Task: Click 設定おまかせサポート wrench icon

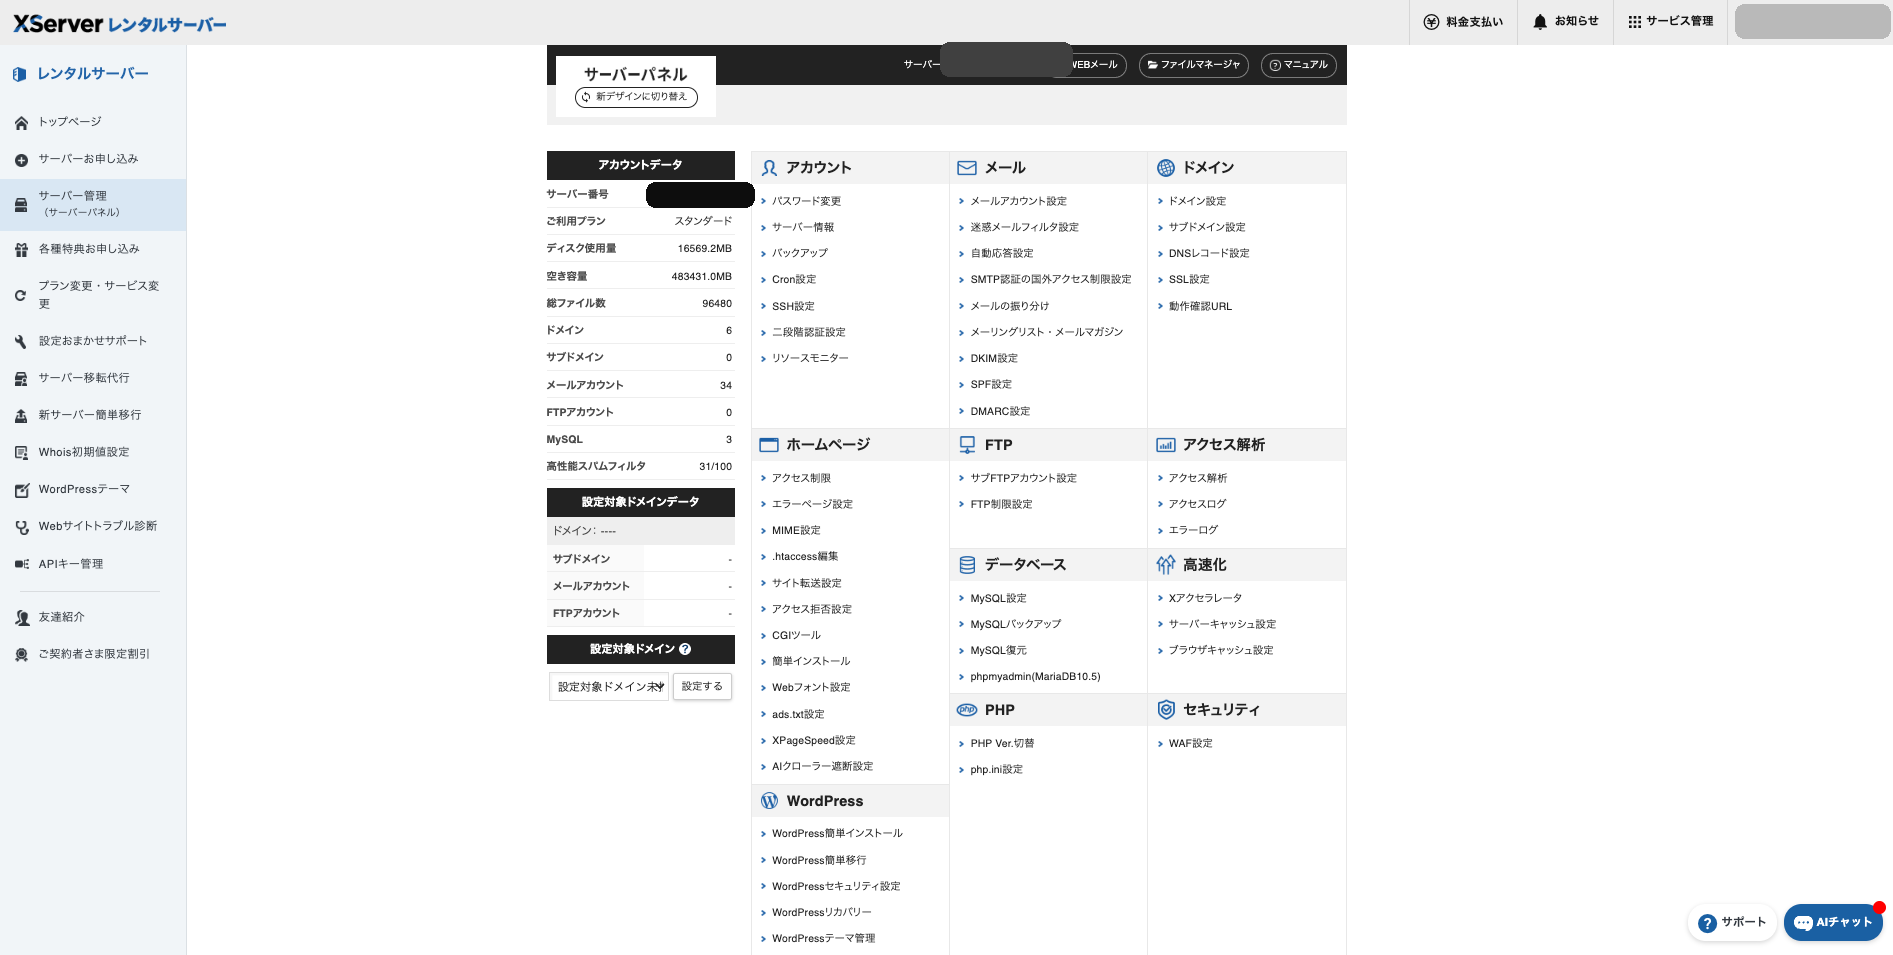Action: coord(21,342)
